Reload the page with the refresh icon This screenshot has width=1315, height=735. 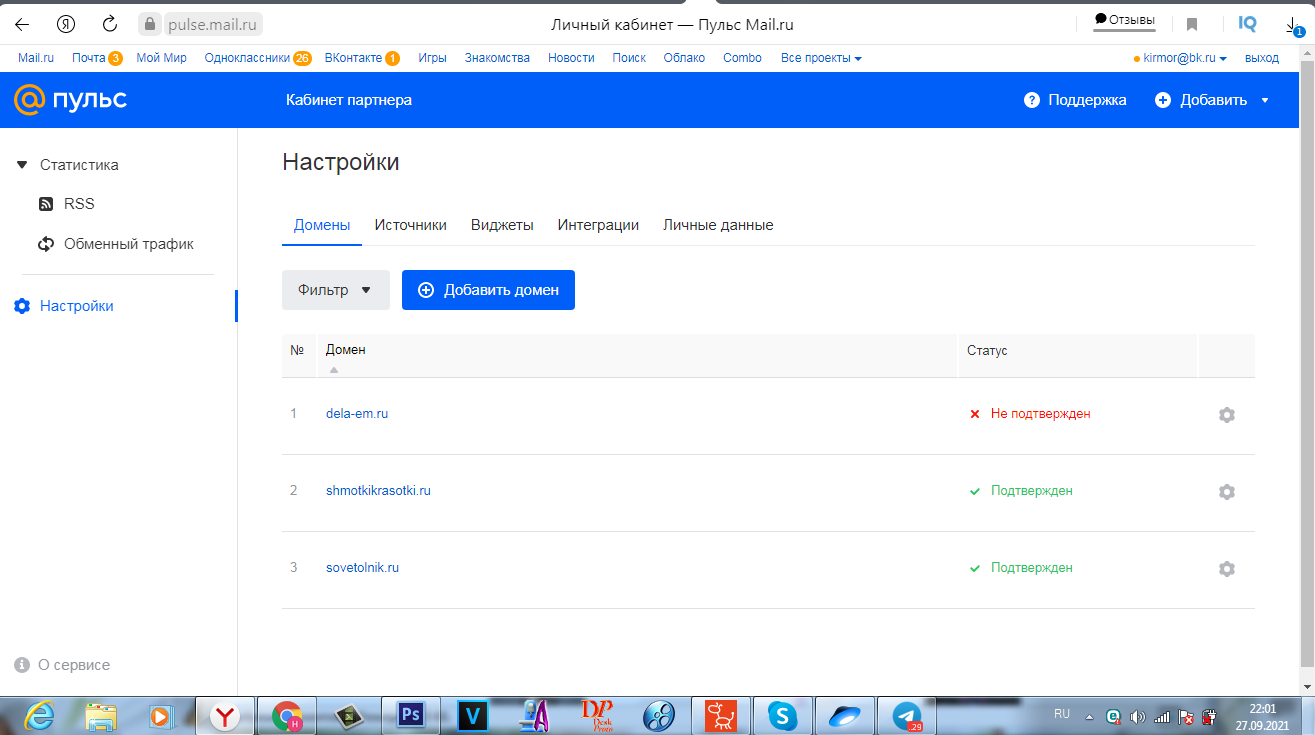click(x=111, y=23)
